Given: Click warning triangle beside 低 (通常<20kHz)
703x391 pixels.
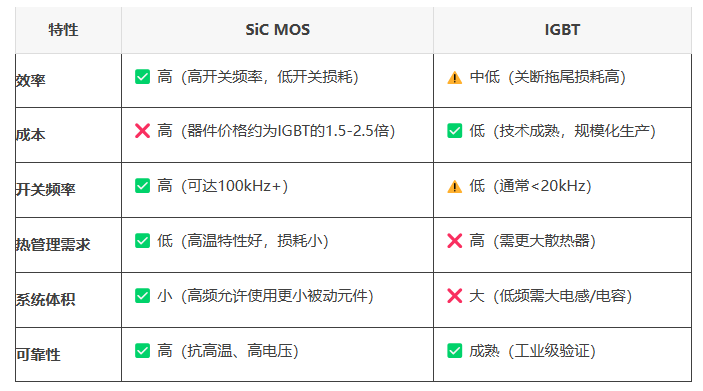Looking at the screenshot, I should 455,187.
